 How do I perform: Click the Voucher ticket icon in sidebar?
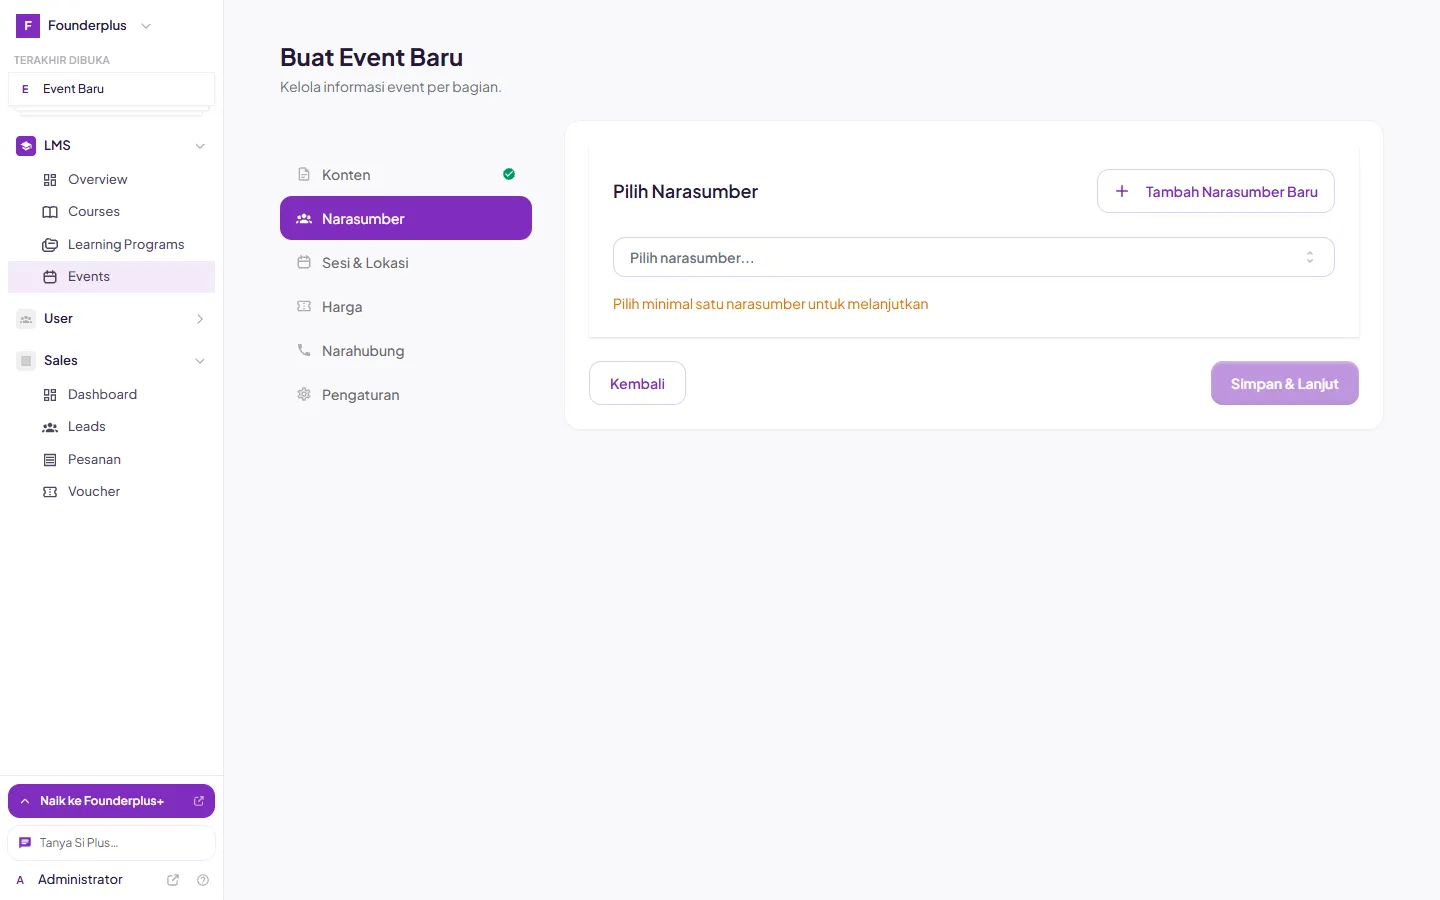pos(50,492)
